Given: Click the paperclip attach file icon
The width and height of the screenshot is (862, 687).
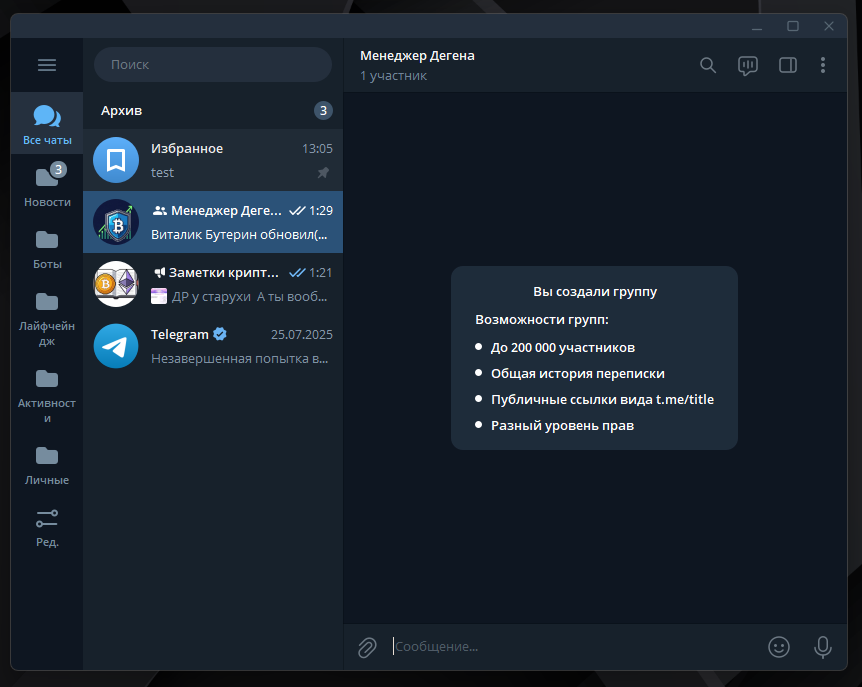Looking at the screenshot, I should [367, 647].
